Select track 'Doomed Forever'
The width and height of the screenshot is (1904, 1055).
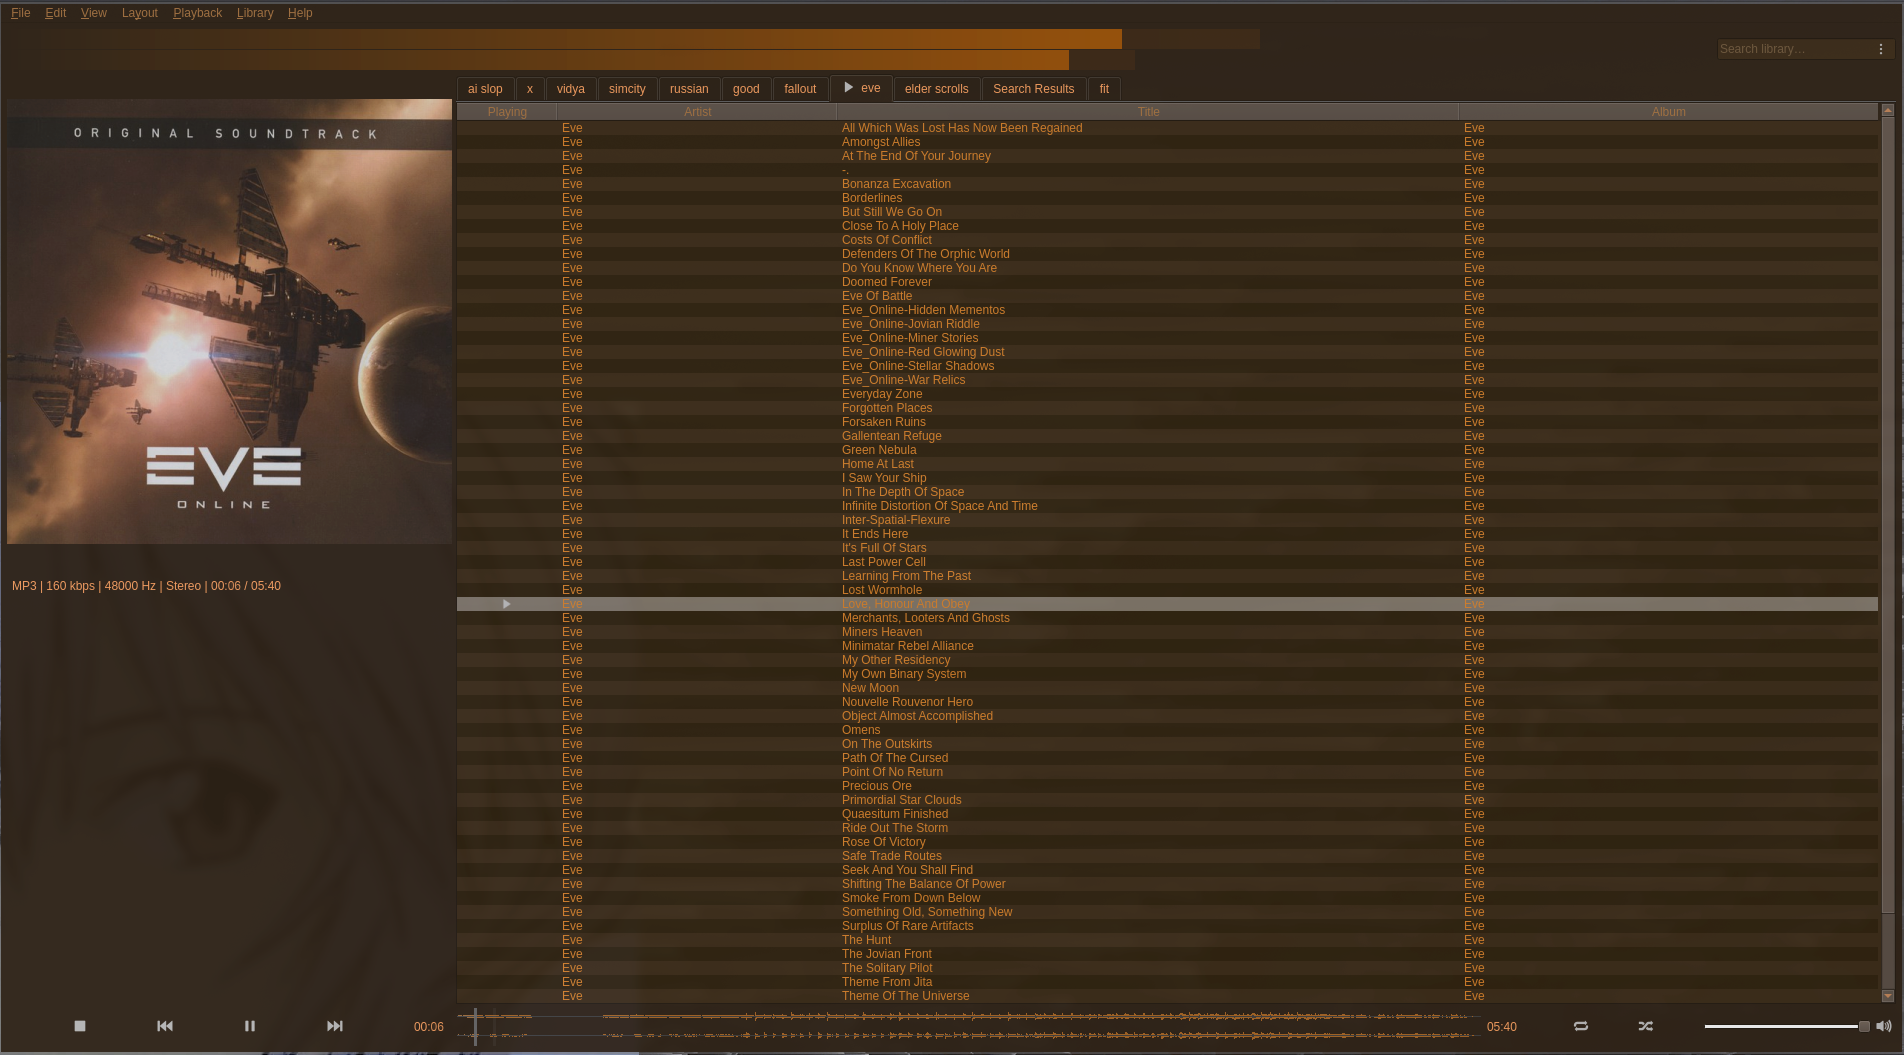887,282
